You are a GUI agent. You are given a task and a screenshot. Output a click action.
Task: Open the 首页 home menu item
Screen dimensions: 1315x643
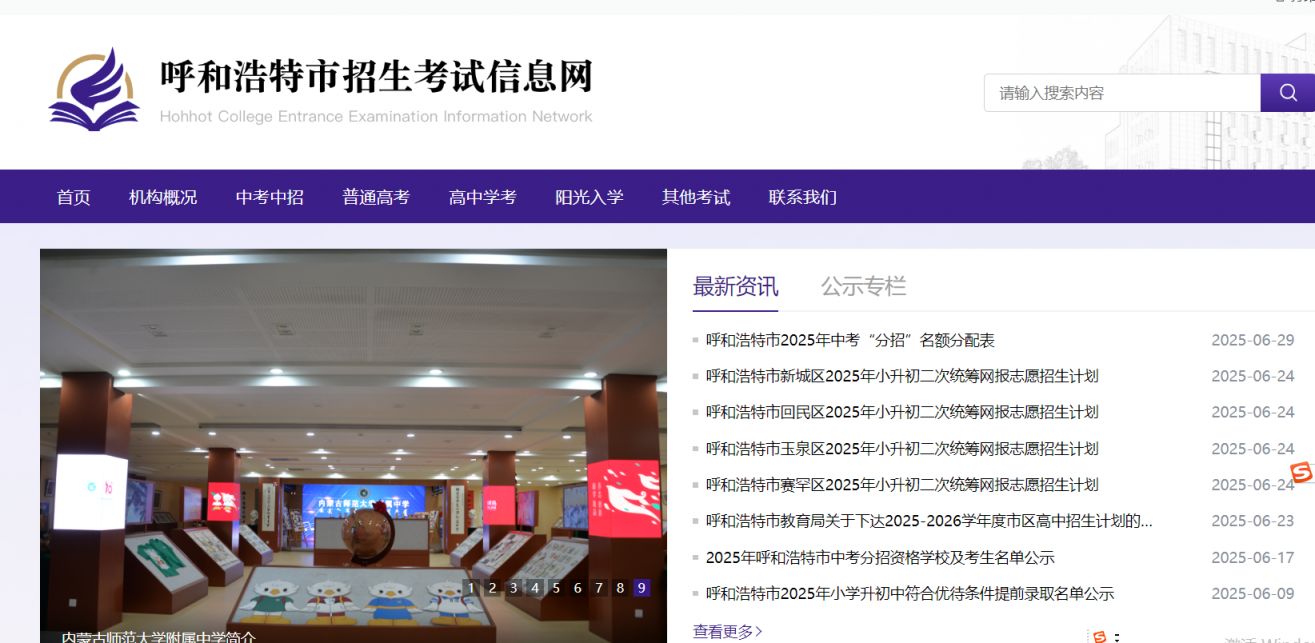coord(73,197)
